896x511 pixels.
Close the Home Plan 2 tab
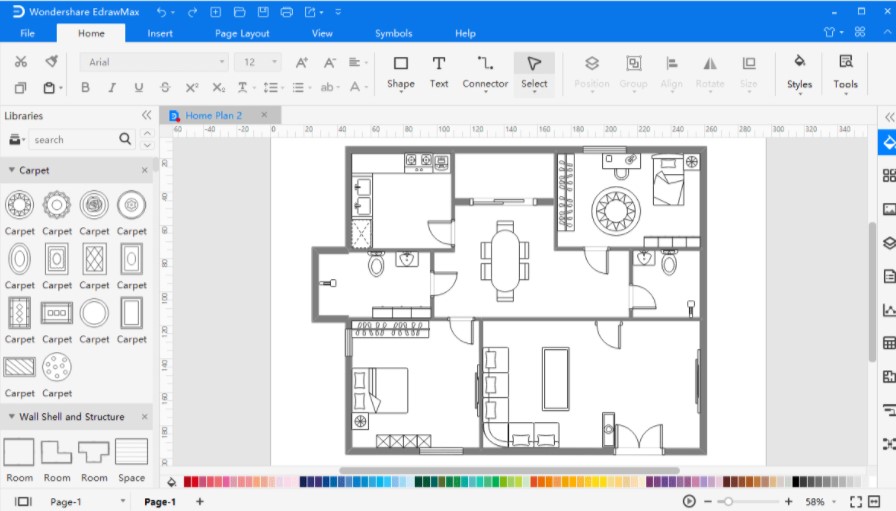(x=264, y=115)
